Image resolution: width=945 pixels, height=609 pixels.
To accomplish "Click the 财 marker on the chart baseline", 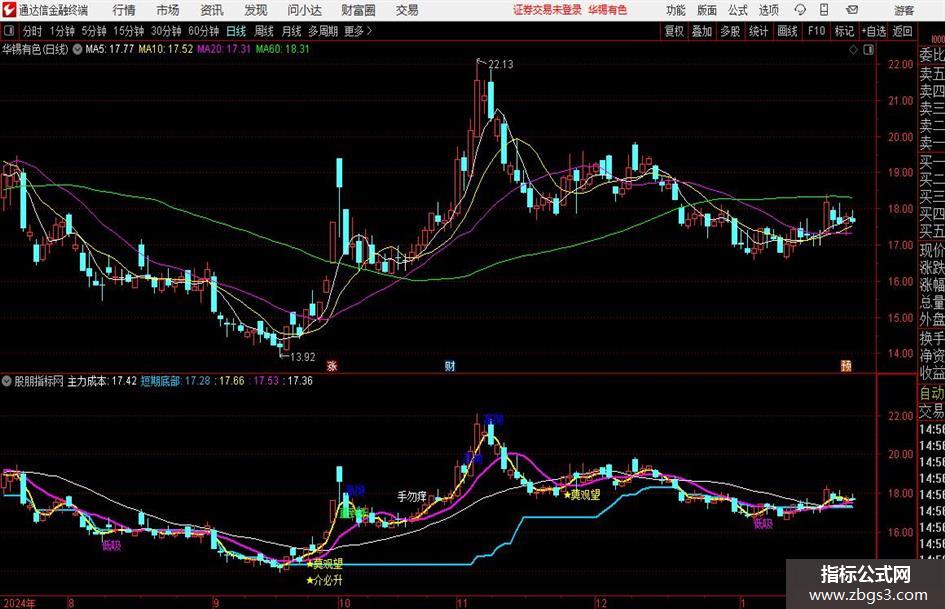I will 450,365.
